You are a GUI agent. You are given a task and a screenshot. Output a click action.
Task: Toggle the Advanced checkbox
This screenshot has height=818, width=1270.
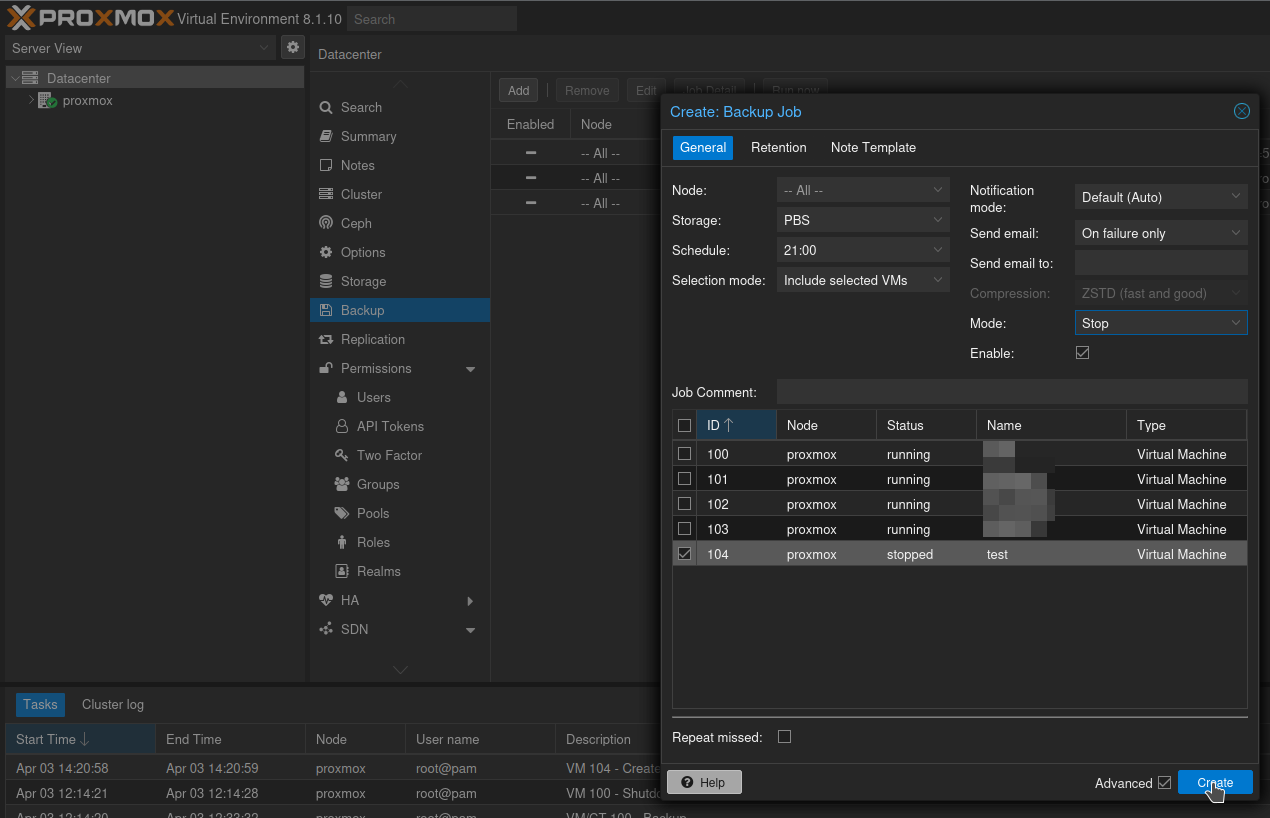[x=1164, y=783]
